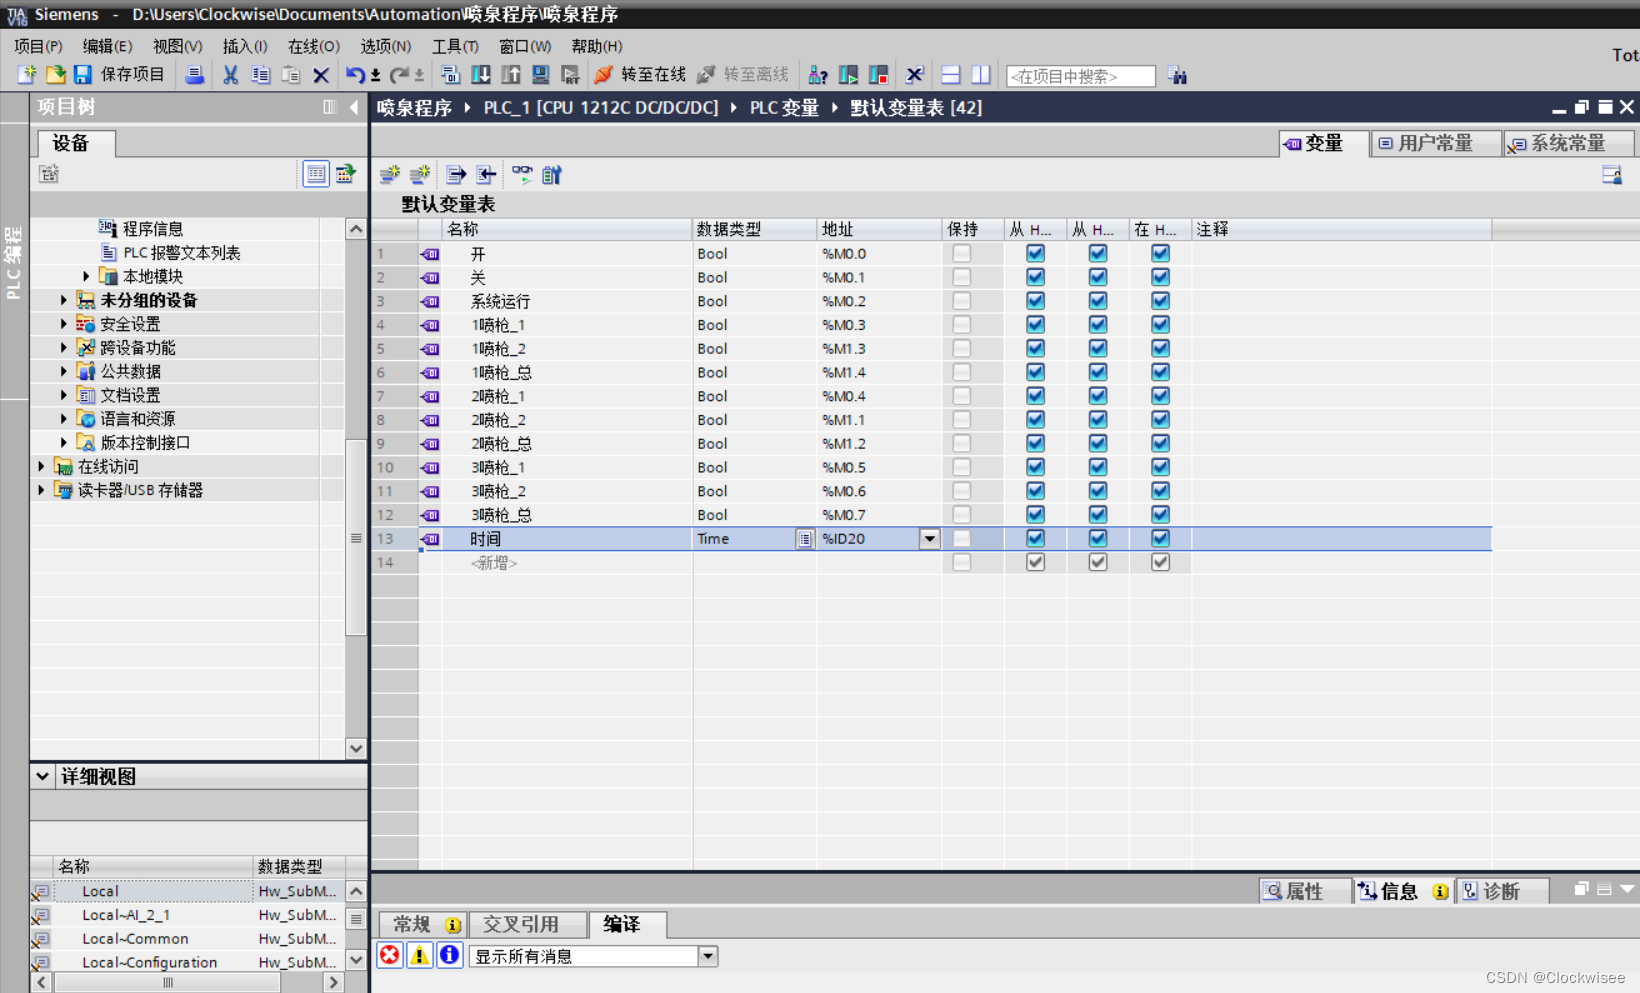Click the data type selector button for Time

[x=805, y=539]
